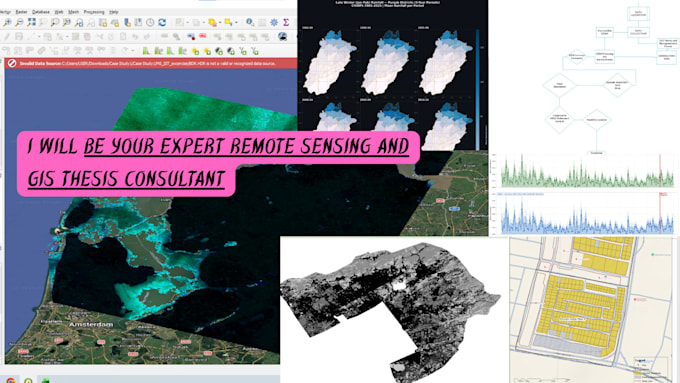The width and height of the screenshot is (680, 383).
Task: Expand the Deselect Features dropdown arrow
Action: [x=236, y=23]
